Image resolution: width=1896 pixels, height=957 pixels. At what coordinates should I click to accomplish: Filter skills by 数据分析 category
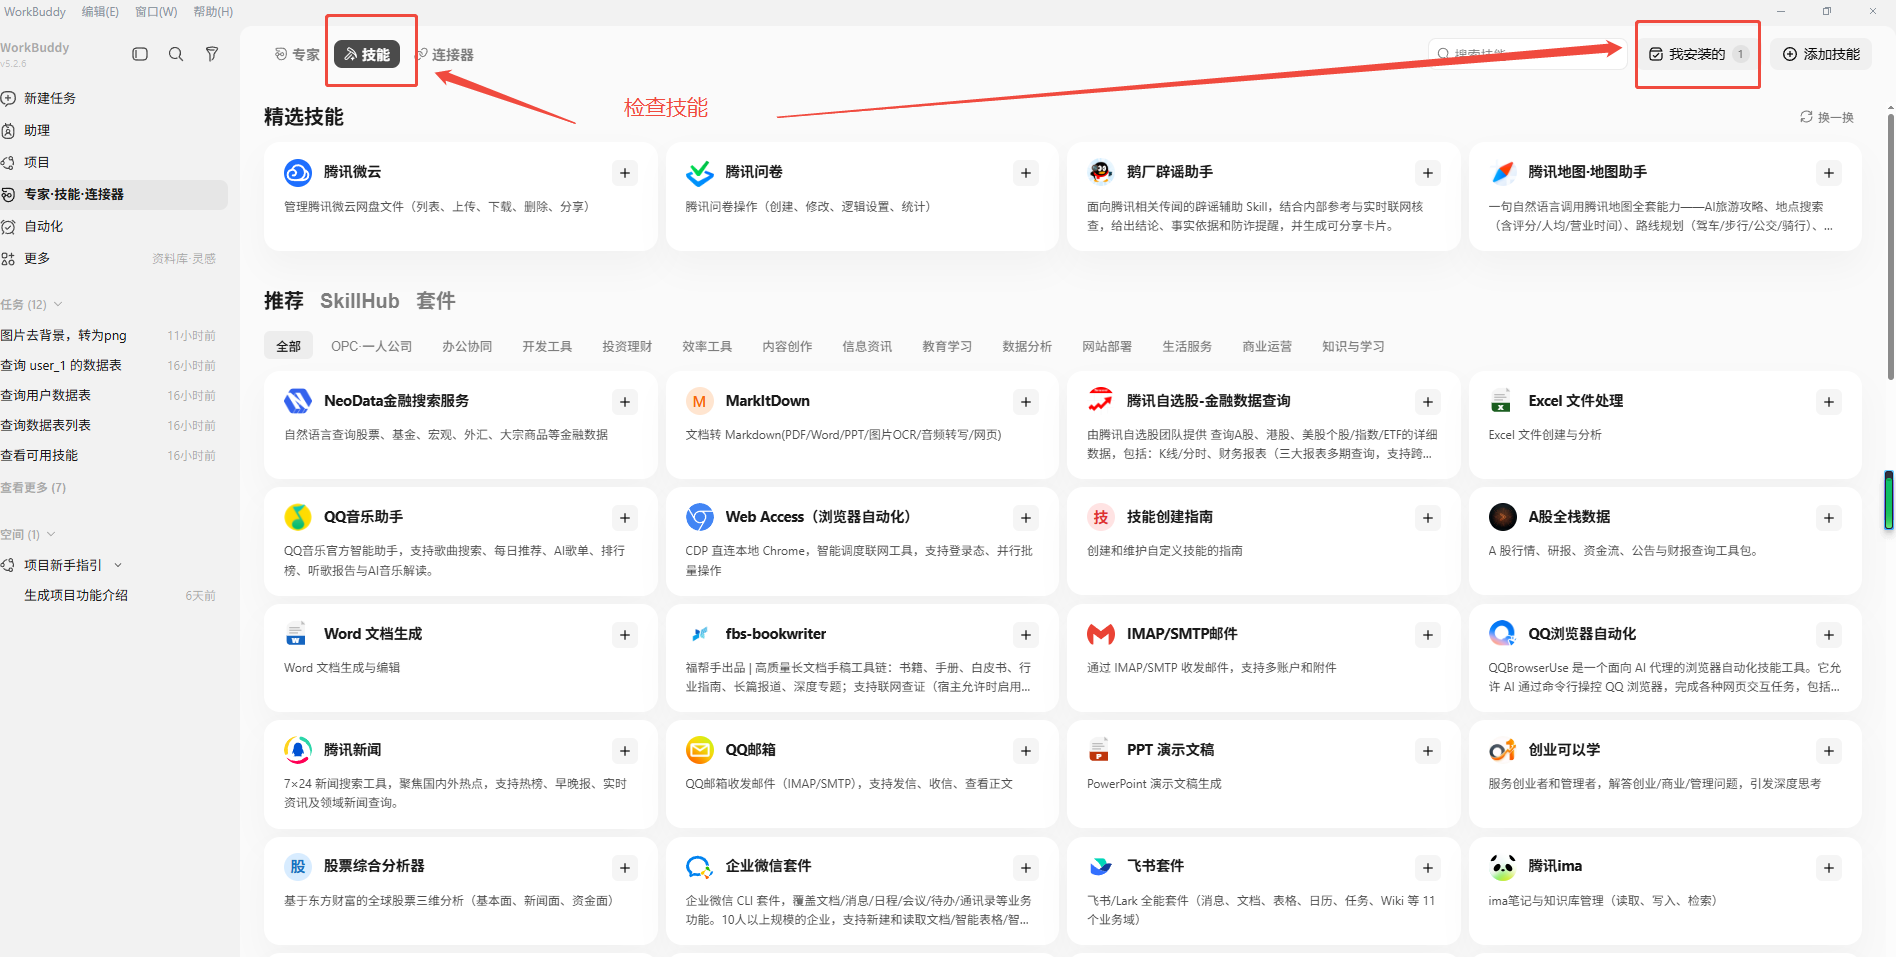click(x=1027, y=346)
